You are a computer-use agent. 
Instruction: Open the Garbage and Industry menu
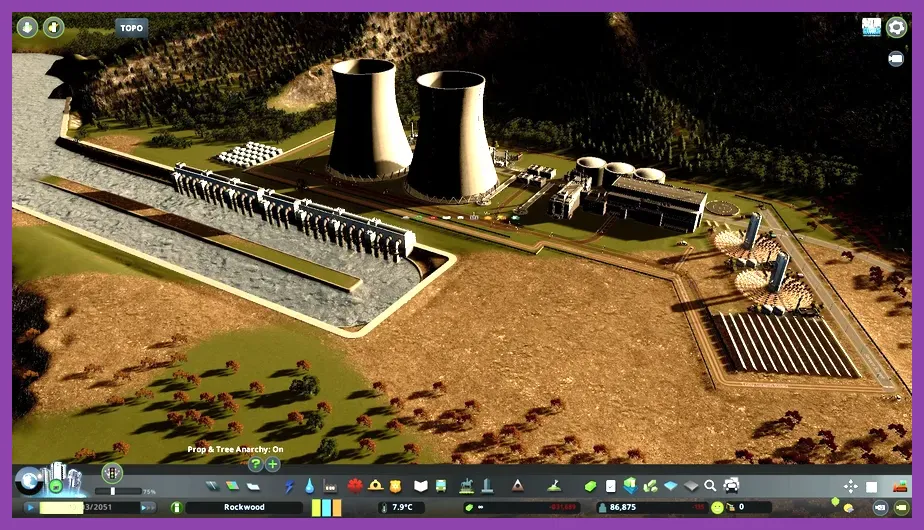[x=330, y=486]
